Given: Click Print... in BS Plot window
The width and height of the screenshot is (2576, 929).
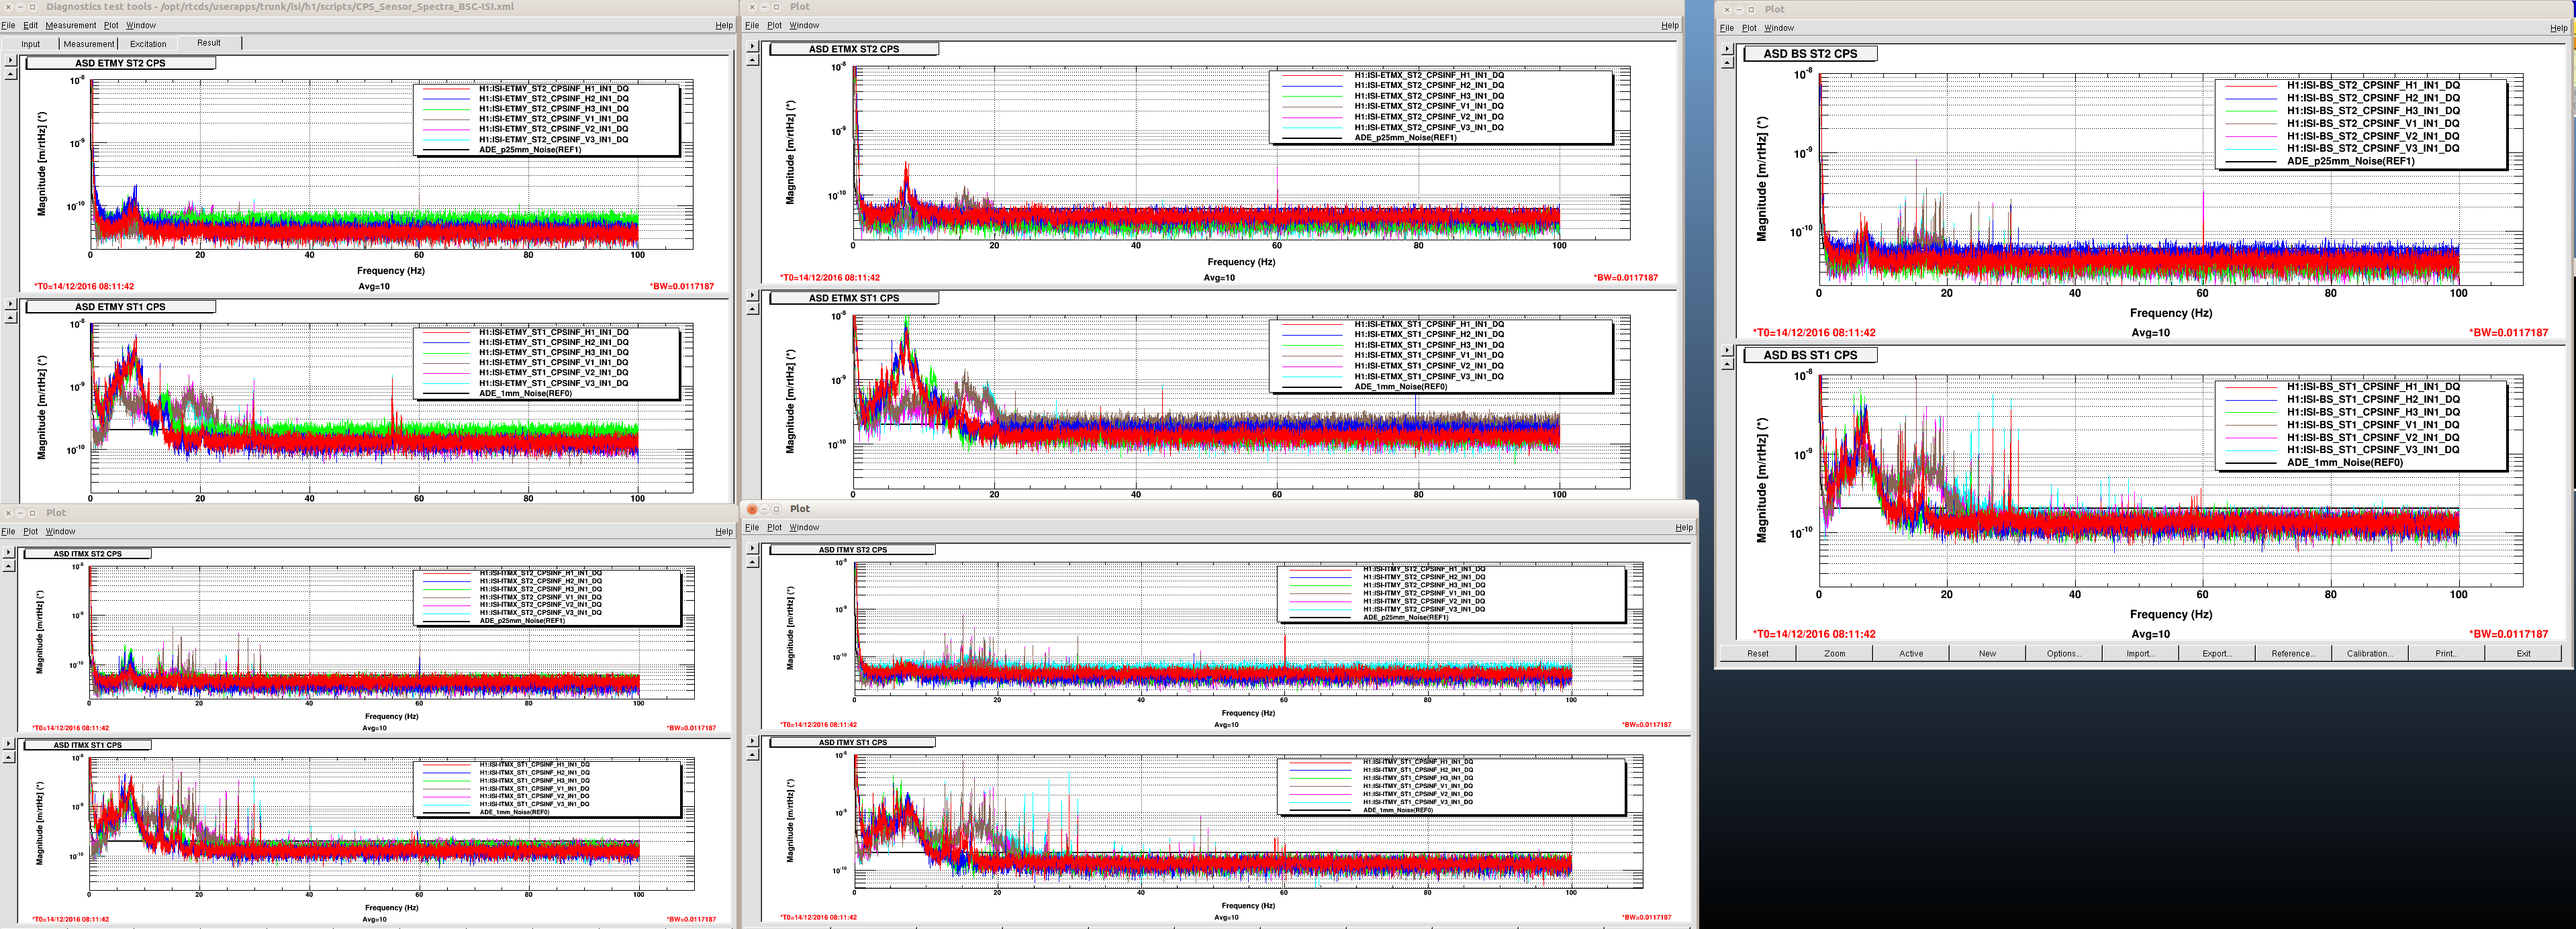Looking at the screenshot, I should point(2446,654).
